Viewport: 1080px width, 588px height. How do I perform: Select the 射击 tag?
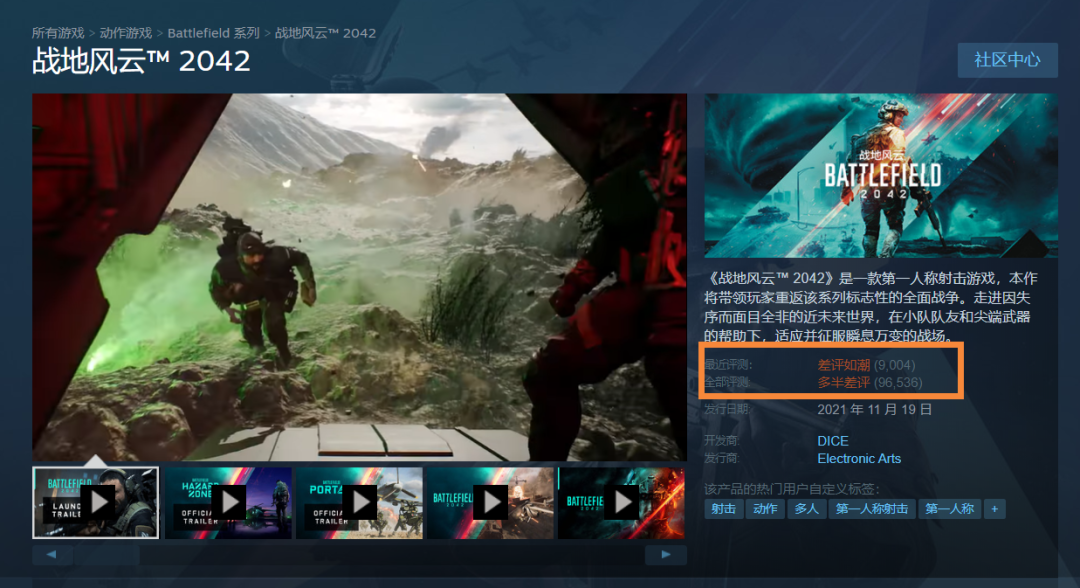[723, 509]
